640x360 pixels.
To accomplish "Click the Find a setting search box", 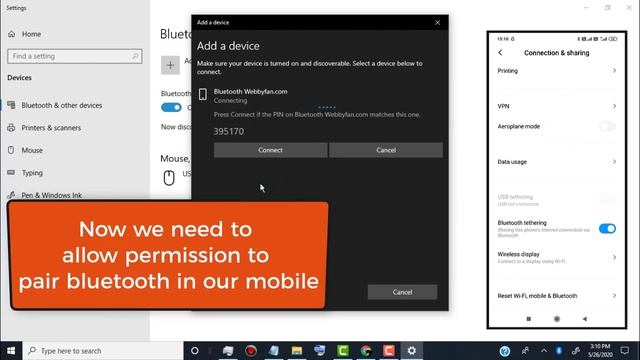I will [x=75, y=56].
